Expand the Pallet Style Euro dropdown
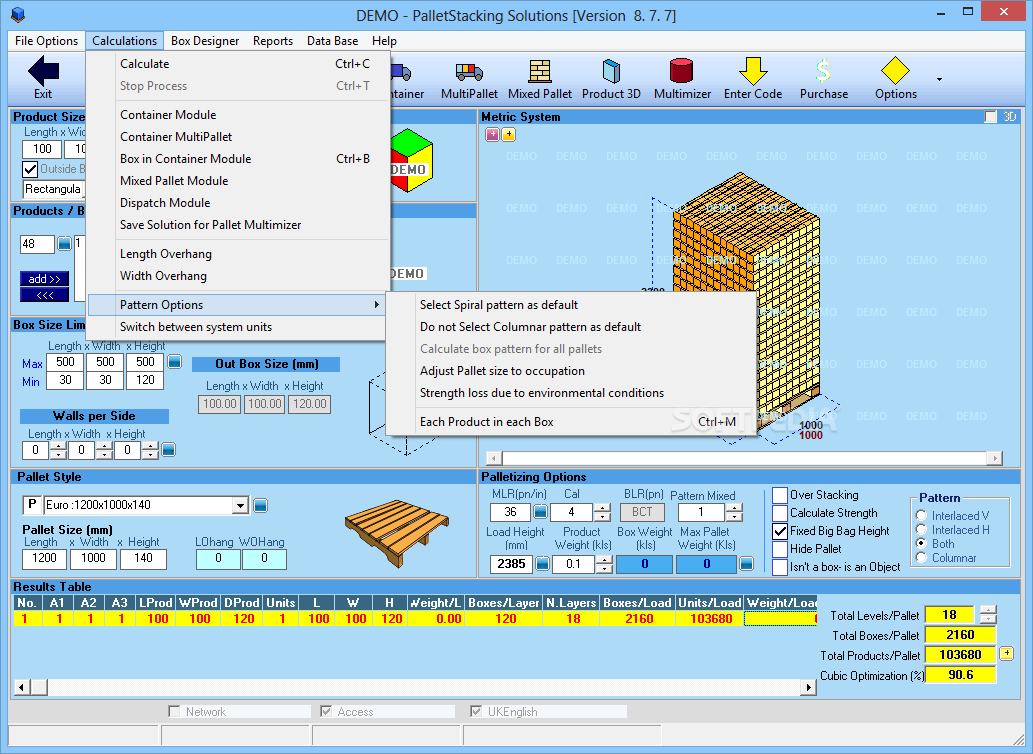Screen dimensions: 1033x754 [240, 506]
